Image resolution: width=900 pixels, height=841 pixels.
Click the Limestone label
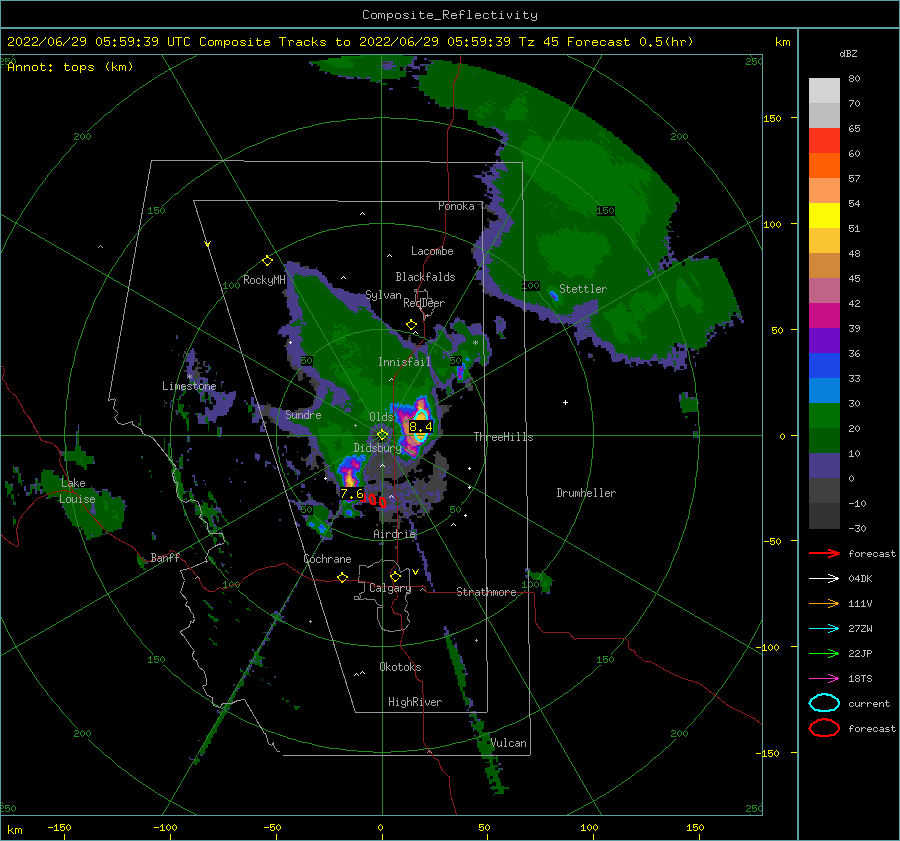tap(189, 386)
